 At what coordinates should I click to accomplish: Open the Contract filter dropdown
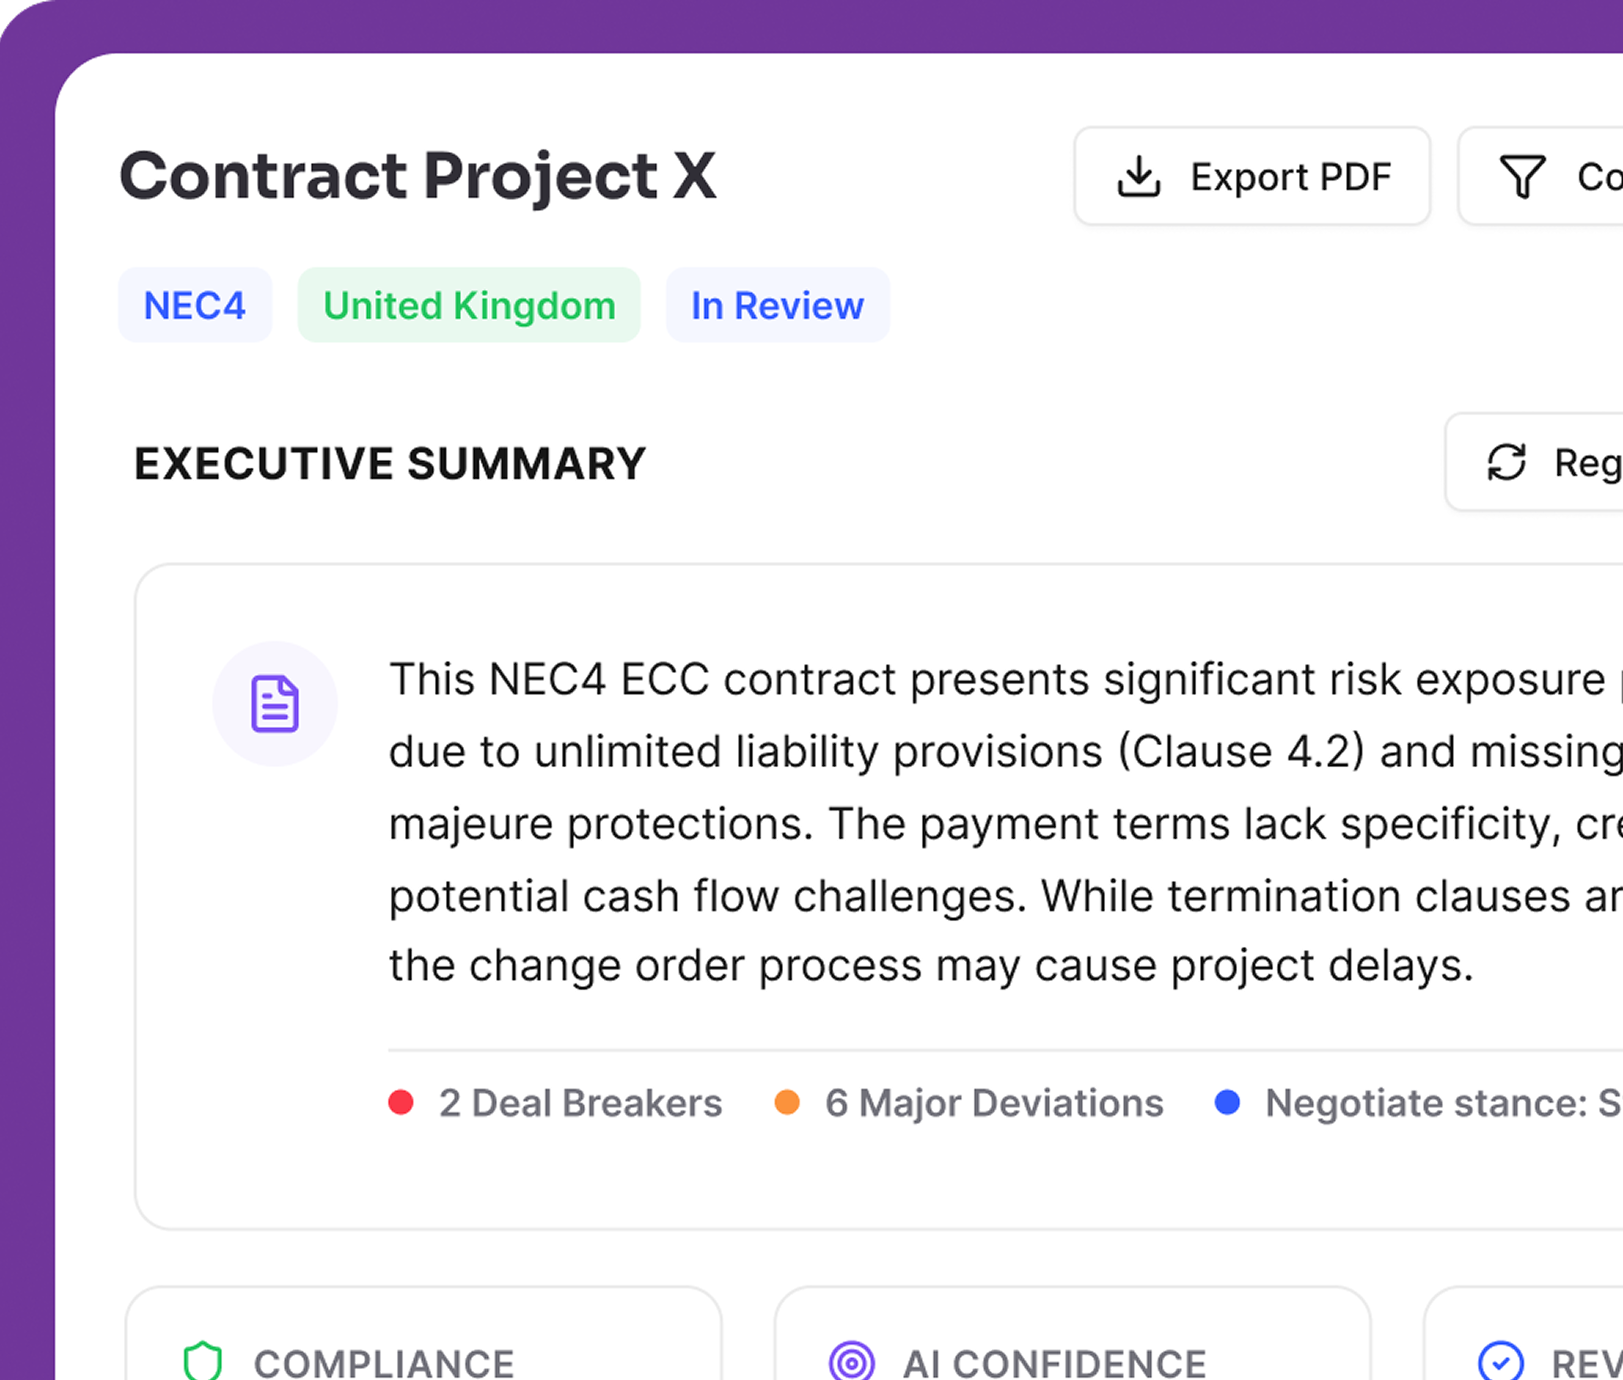1560,177
